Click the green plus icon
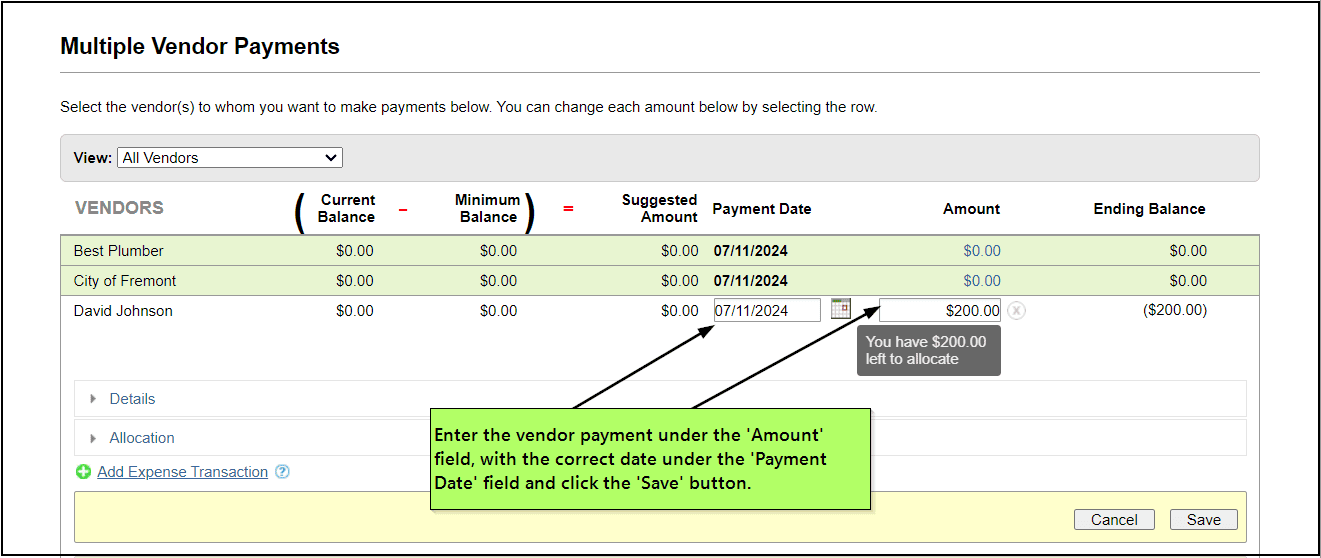Screen dimensions: 1321x558 pos(84,472)
